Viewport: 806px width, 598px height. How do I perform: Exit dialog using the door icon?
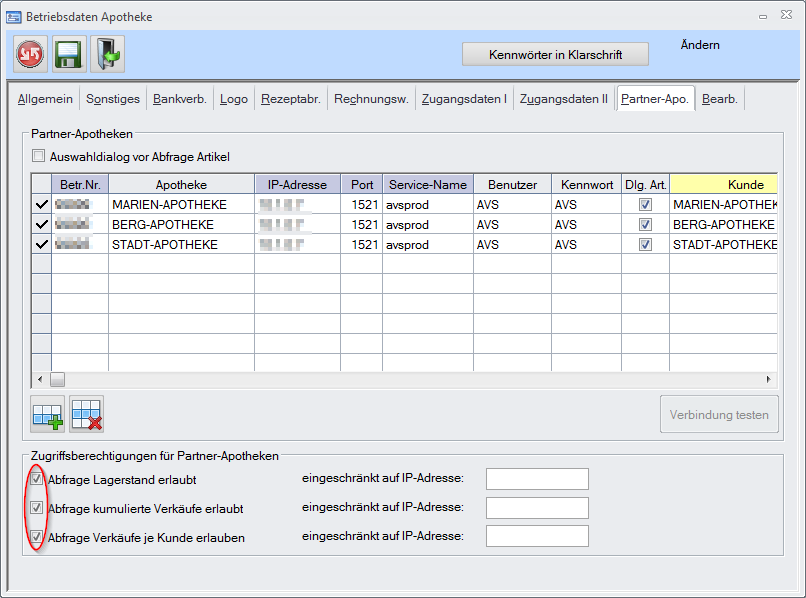107,54
